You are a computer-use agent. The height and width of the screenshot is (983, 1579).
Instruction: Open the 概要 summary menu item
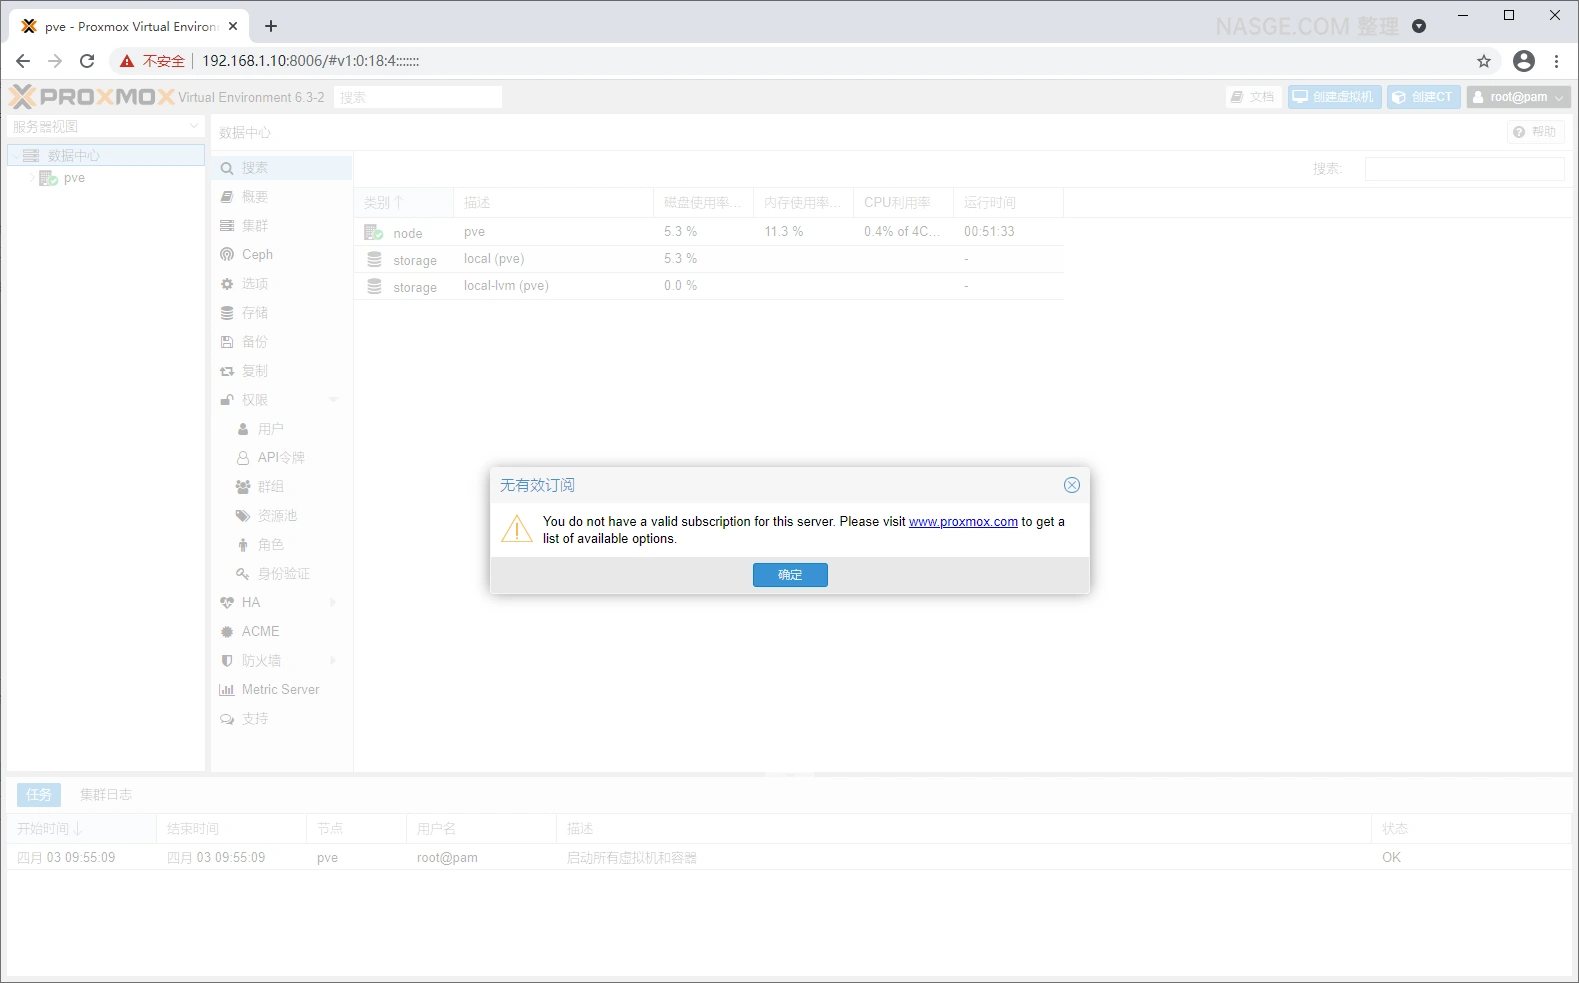[x=282, y=197]
